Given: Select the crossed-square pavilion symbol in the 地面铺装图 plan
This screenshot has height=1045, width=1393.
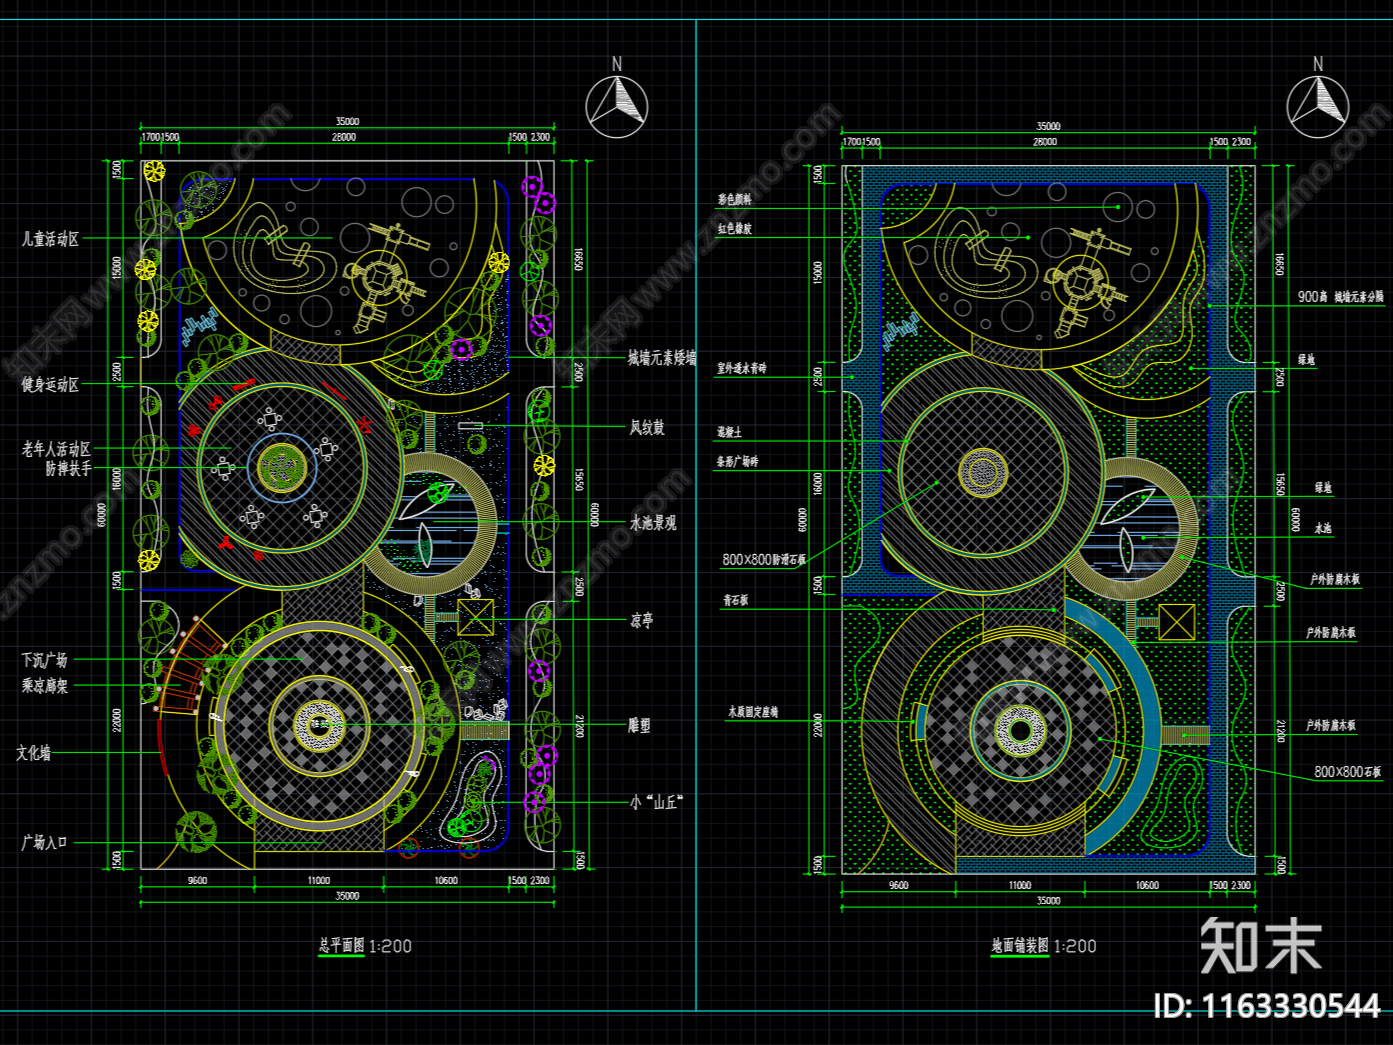Looking at the screenshot, I should click(1176, 622).
